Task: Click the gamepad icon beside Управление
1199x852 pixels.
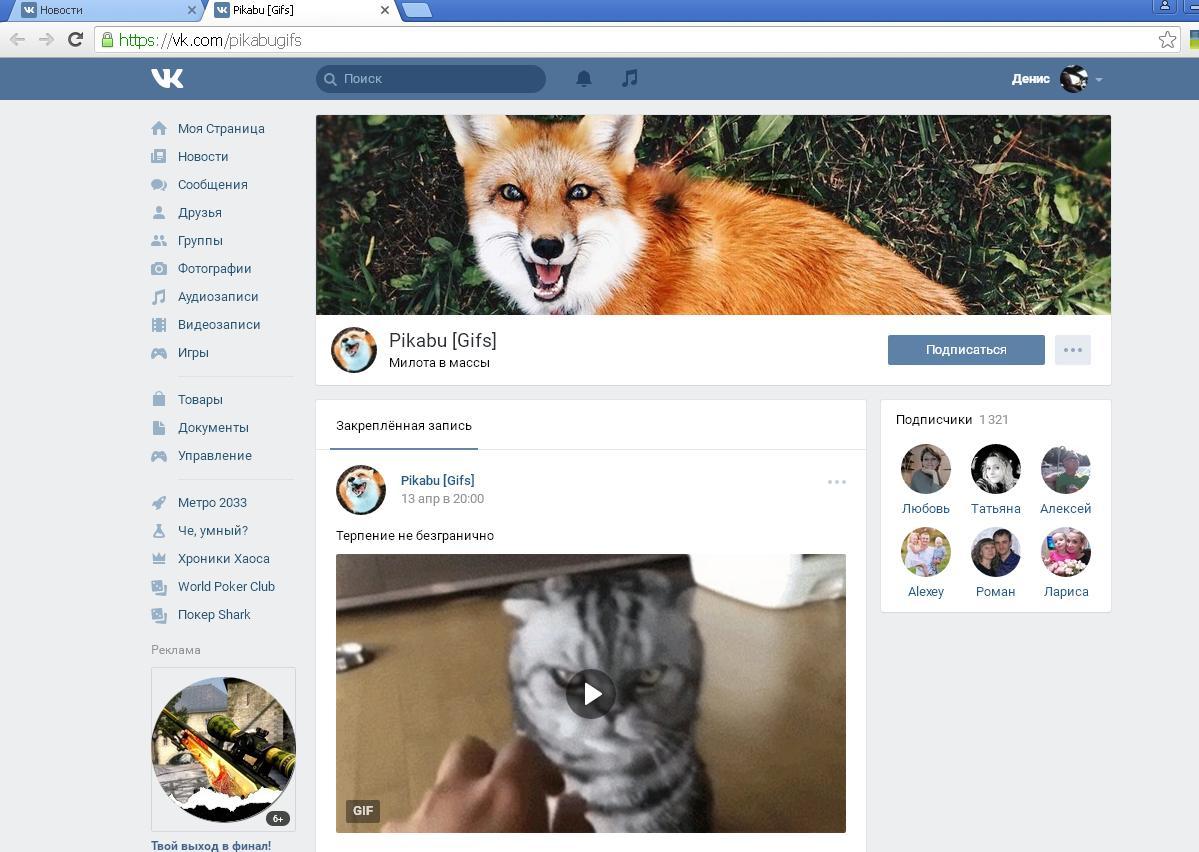Action: coord(158,456)
